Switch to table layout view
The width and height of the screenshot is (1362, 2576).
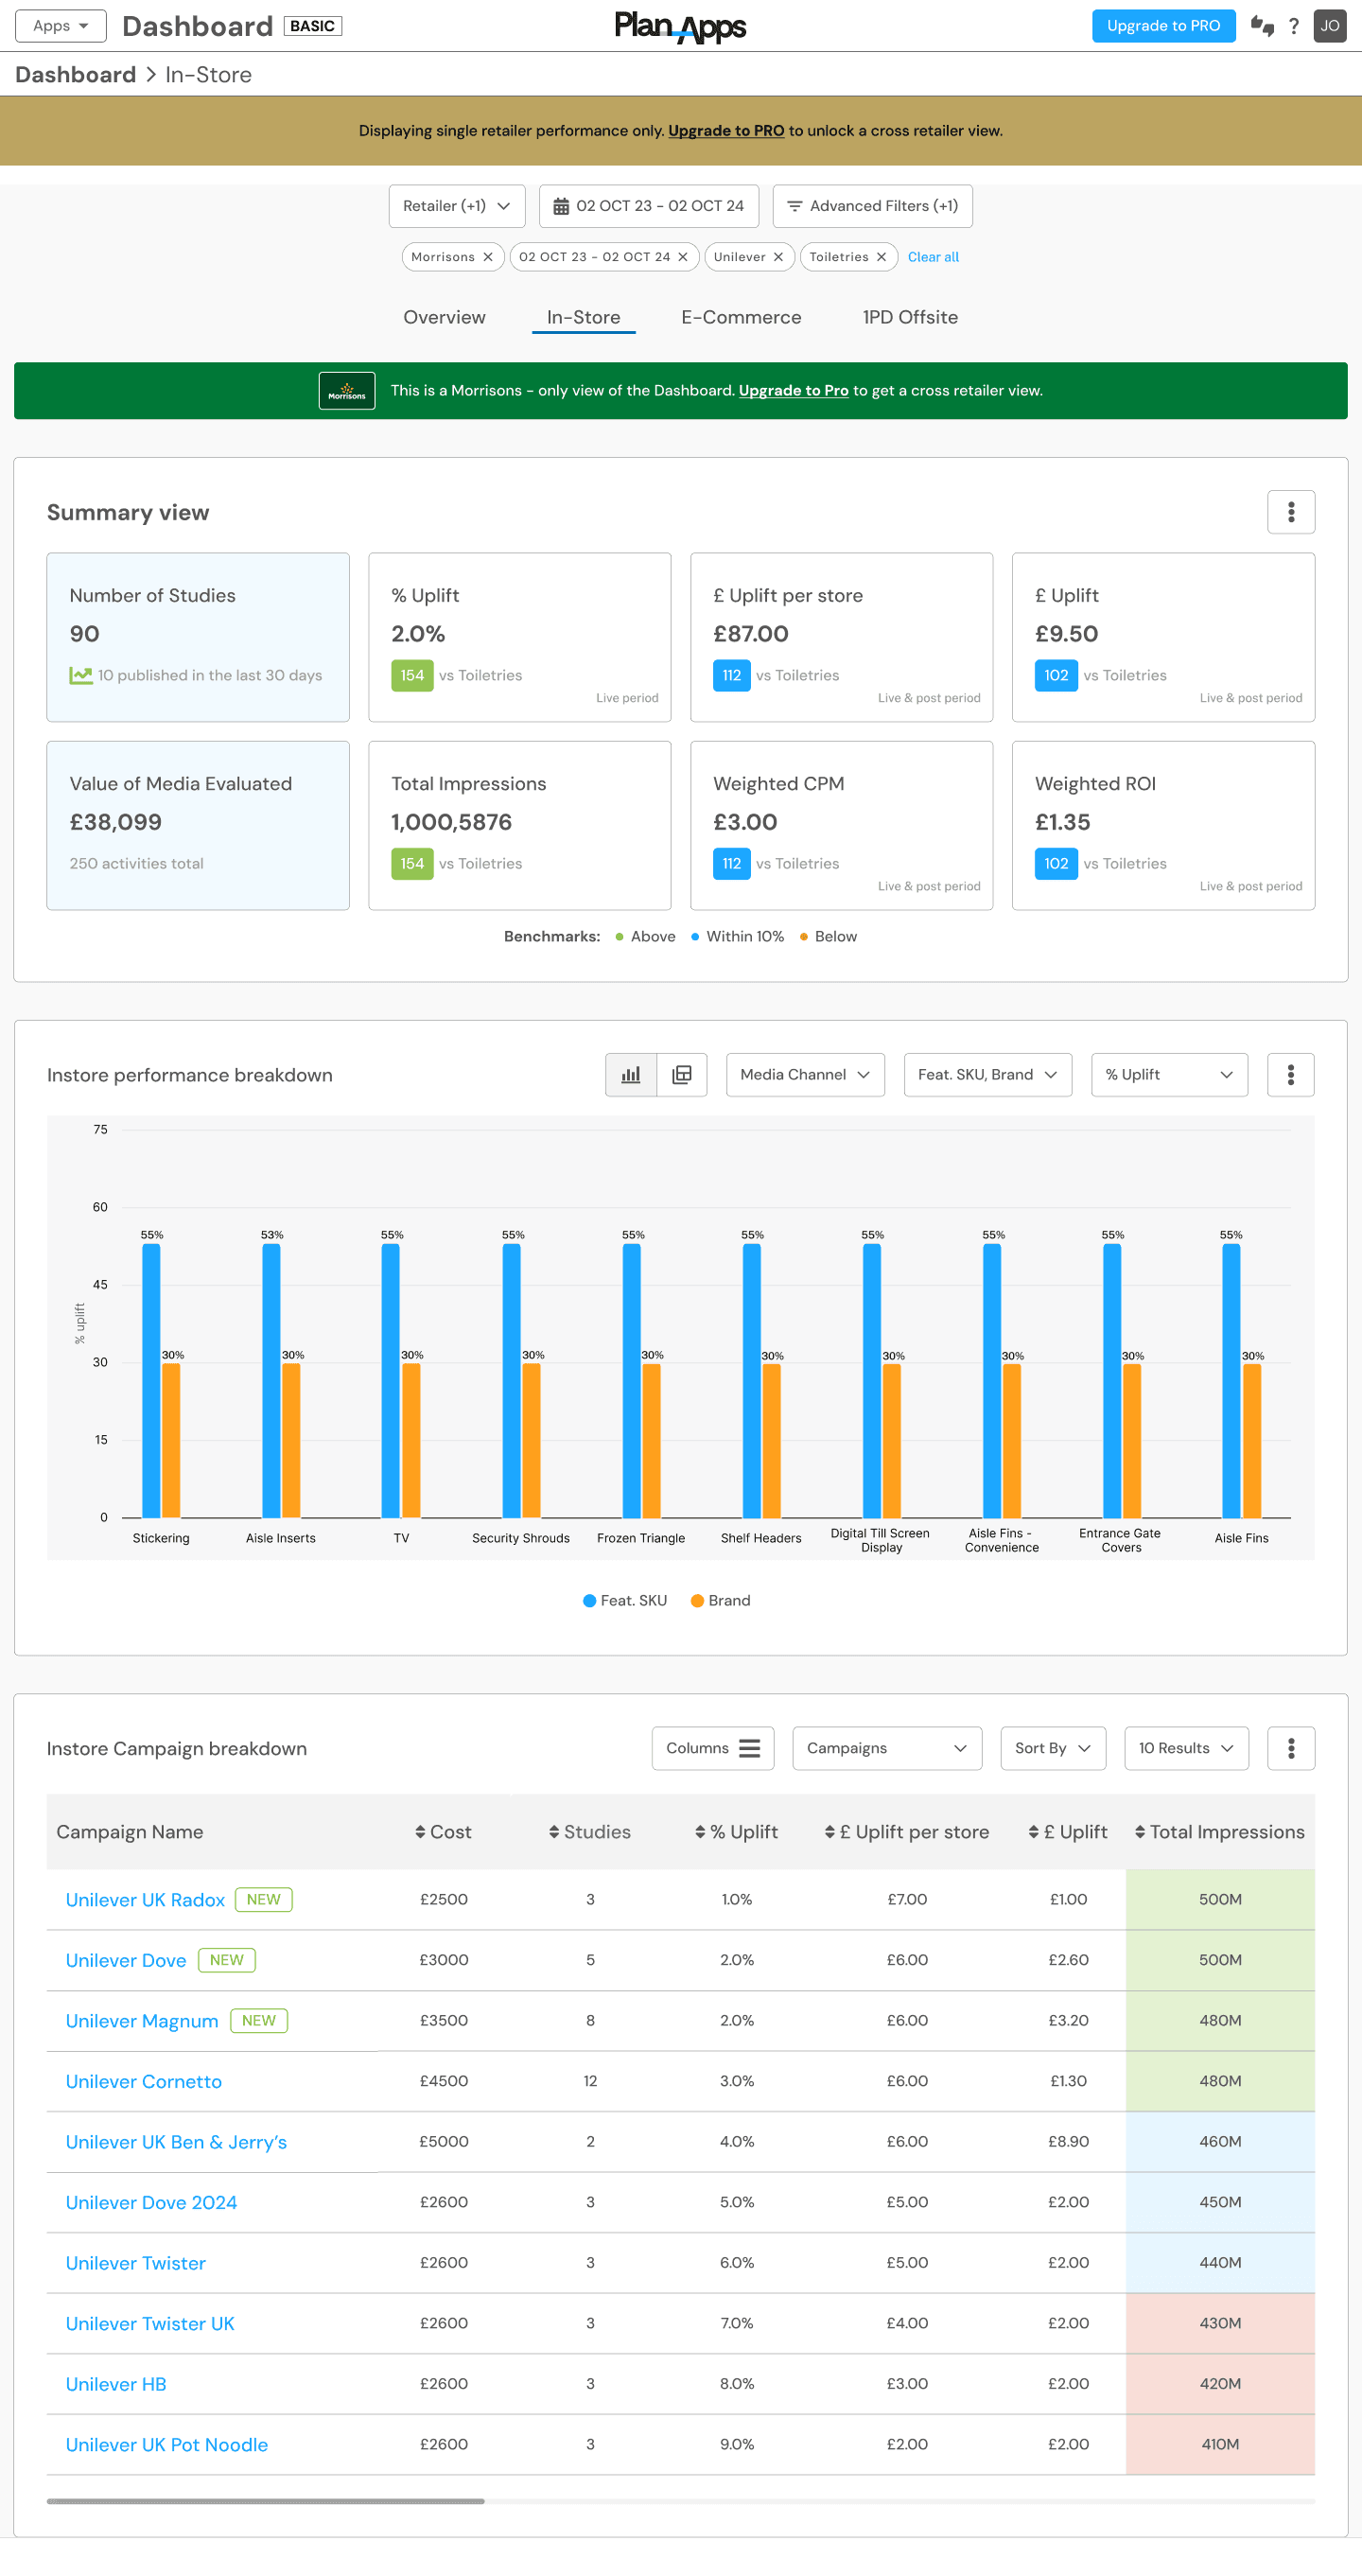[x=682, y=1075]
